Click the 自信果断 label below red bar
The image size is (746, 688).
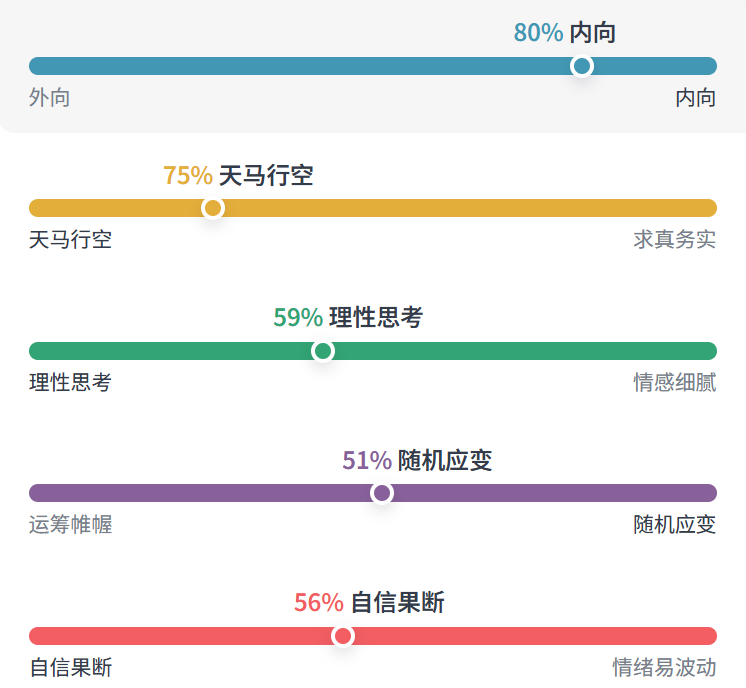(x=70, y=668)
